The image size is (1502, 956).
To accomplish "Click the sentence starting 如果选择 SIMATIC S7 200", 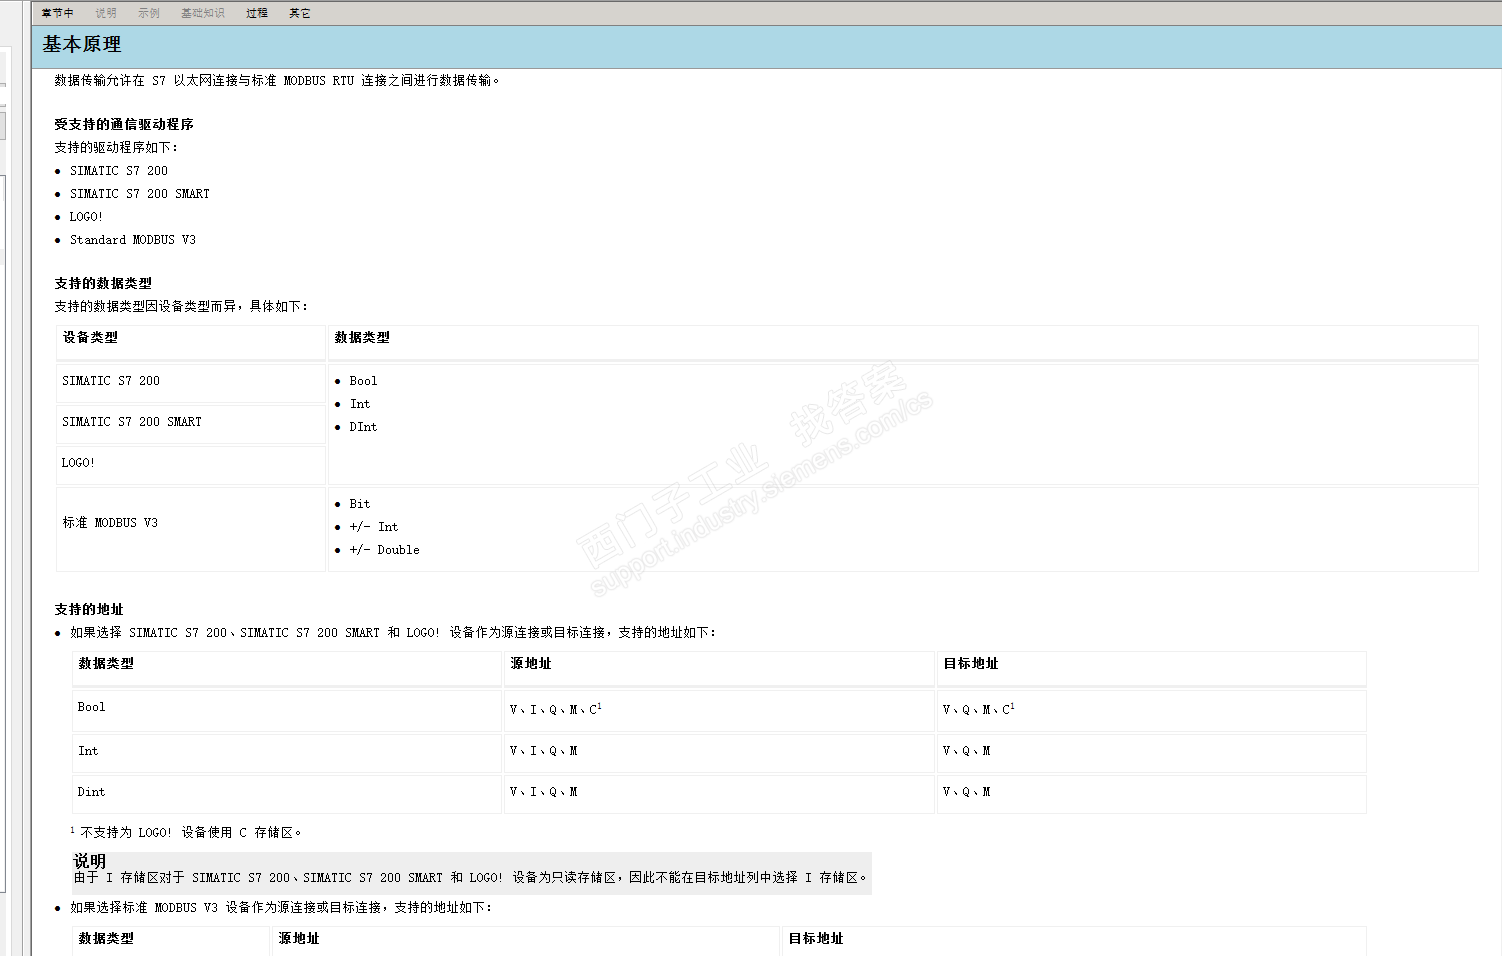I will (393, 633).
